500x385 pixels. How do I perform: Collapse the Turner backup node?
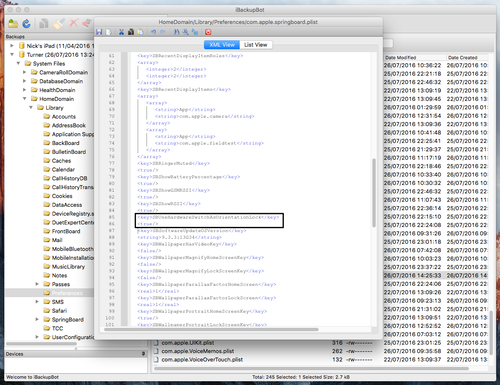(12, 54)
